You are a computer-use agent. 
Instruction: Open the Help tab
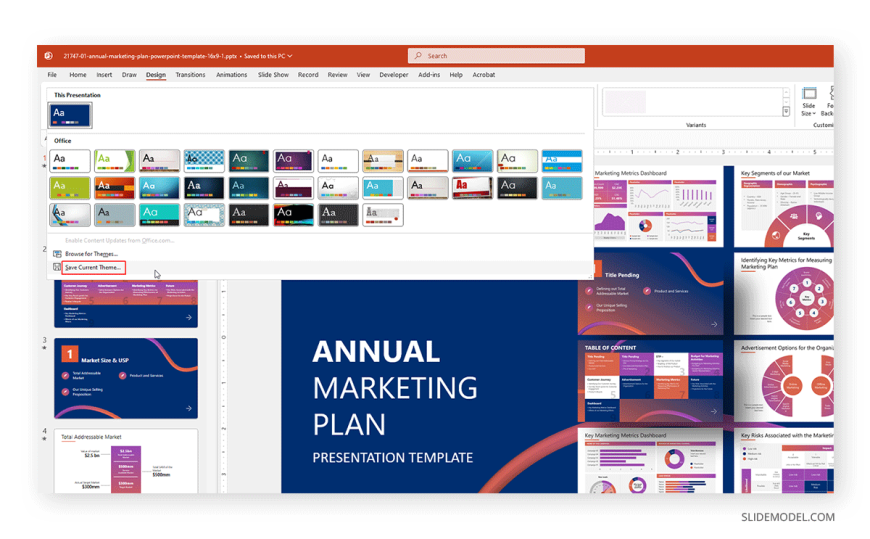(456, 74)
